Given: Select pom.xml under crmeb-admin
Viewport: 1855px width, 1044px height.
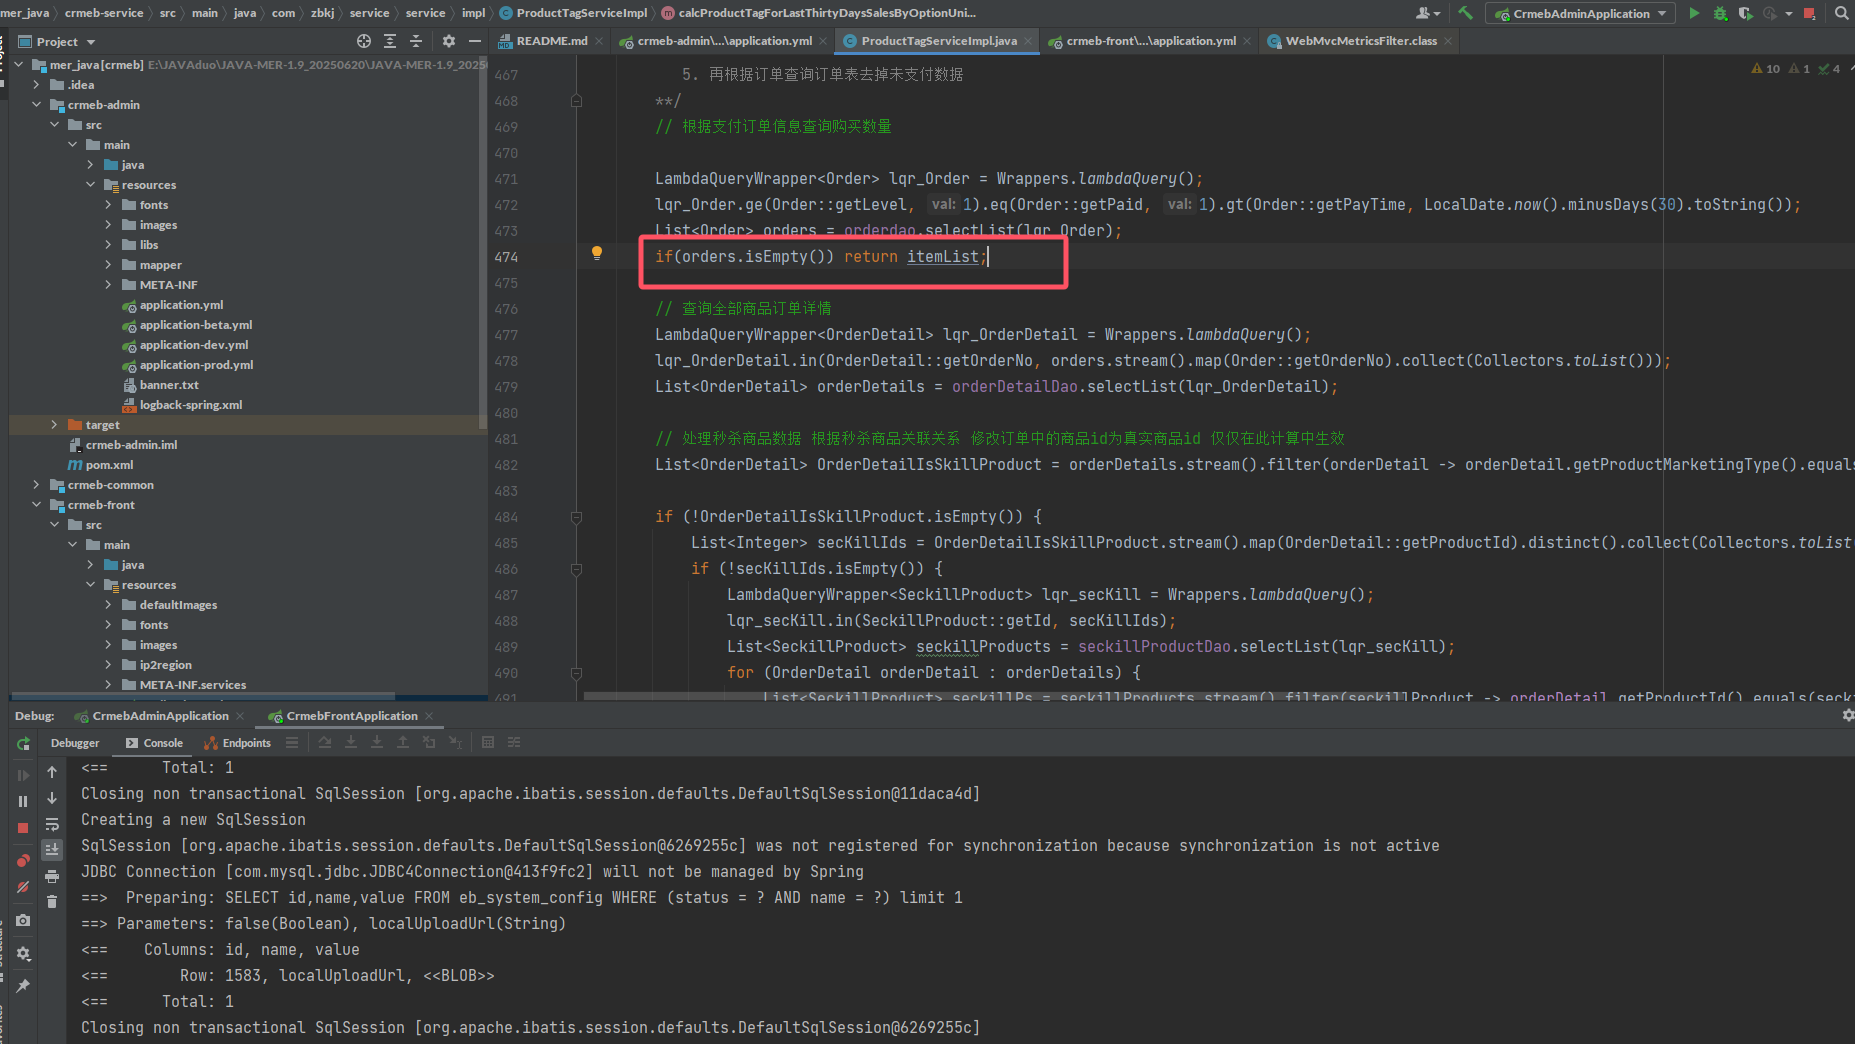Looking at the screenshot, I should click(109, 465).
